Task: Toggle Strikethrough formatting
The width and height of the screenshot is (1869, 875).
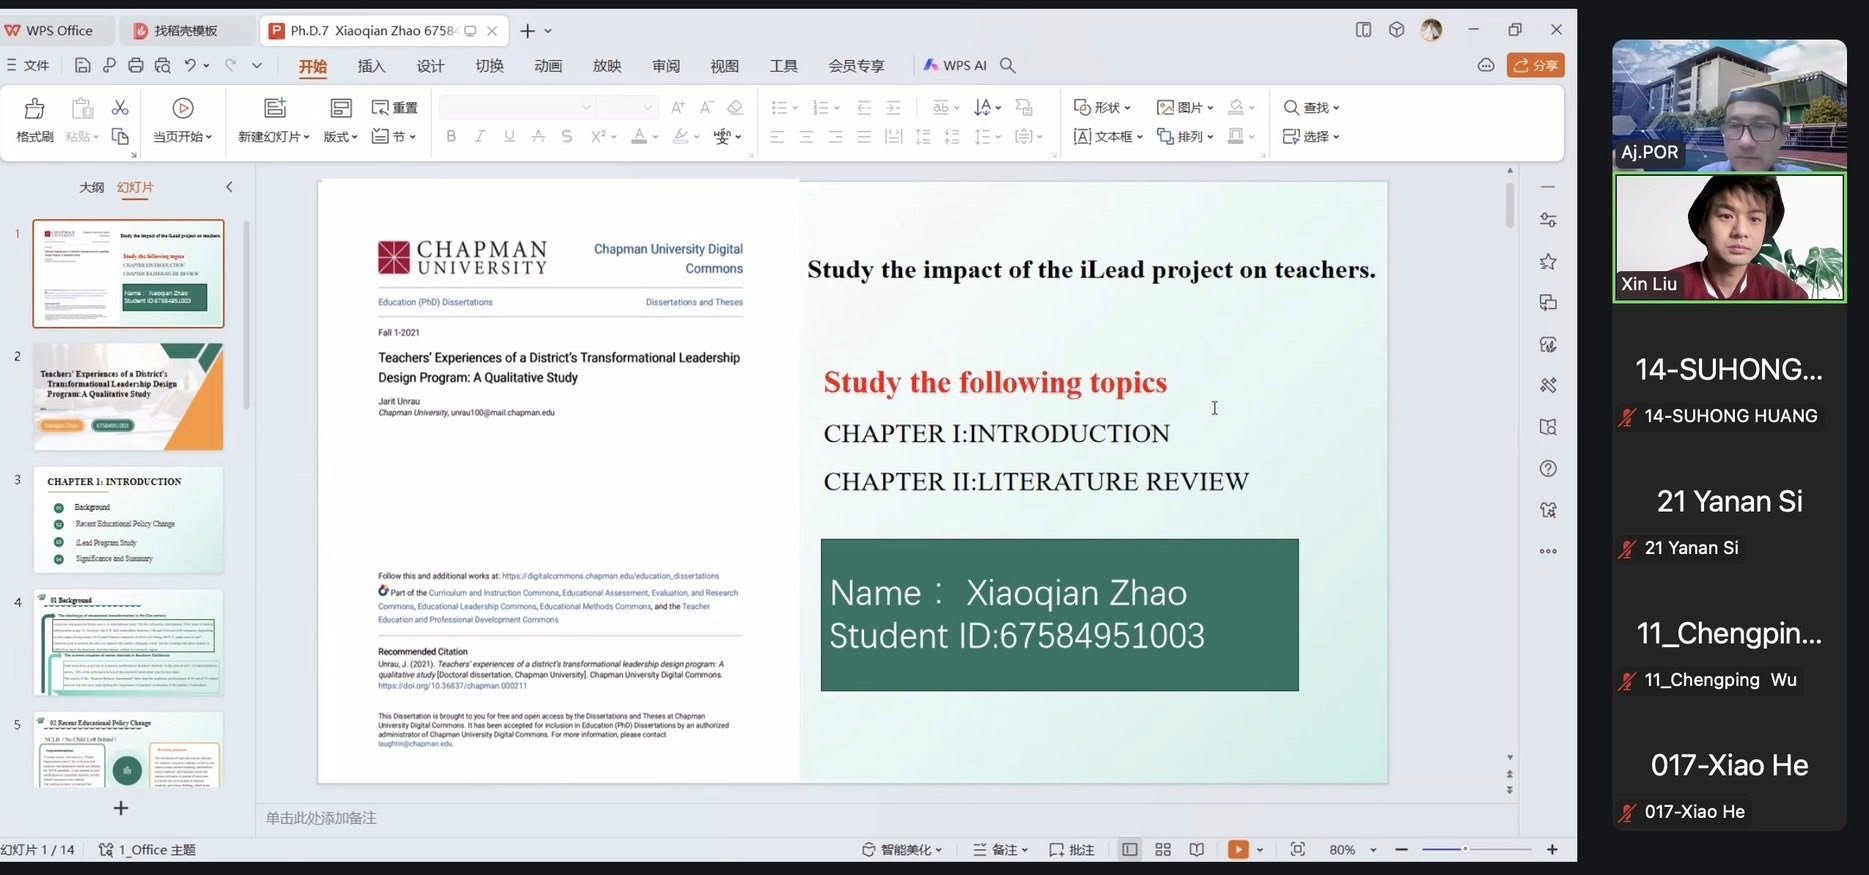Action: tap(538, 136)
